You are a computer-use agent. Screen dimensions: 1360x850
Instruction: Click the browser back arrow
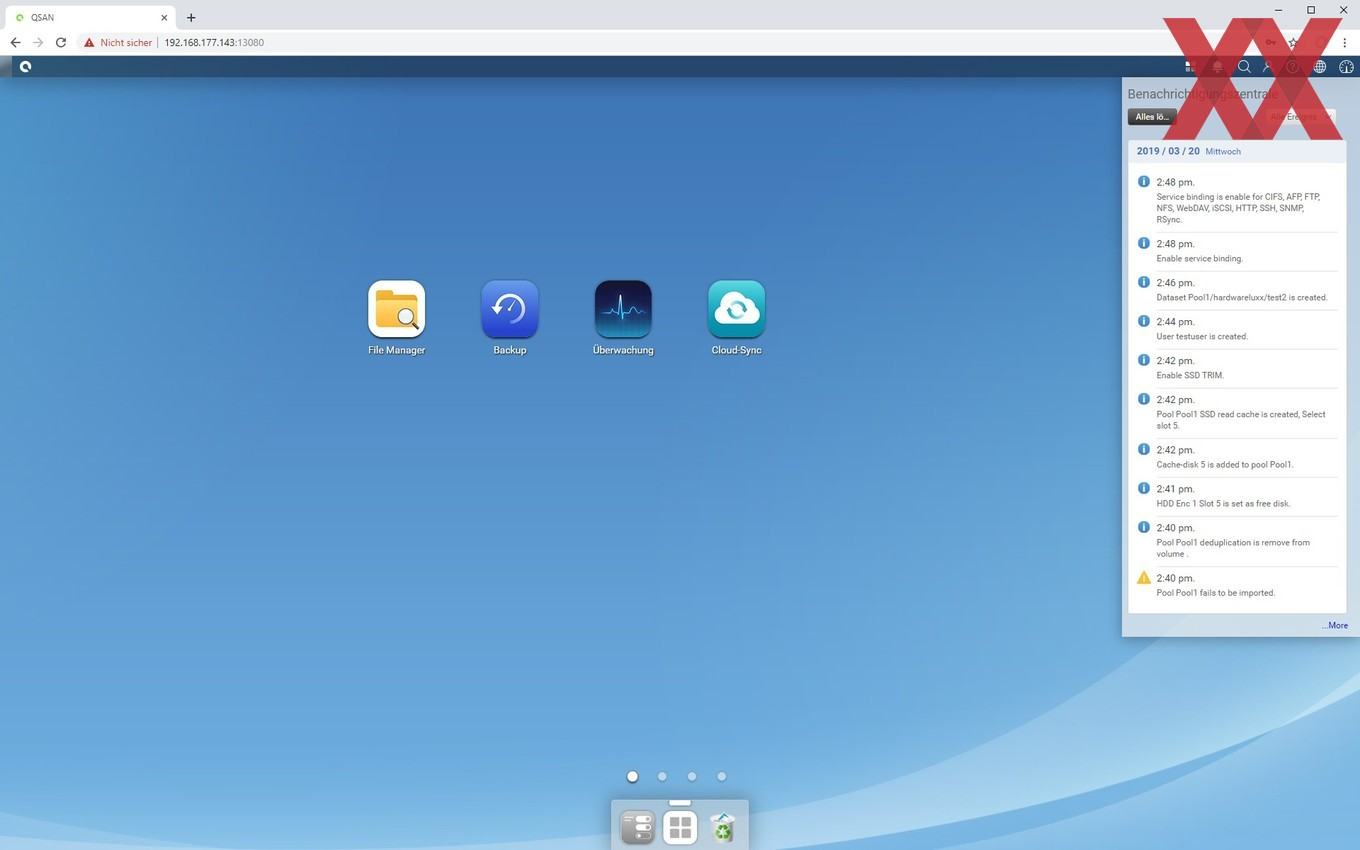[x=15, y=42]
